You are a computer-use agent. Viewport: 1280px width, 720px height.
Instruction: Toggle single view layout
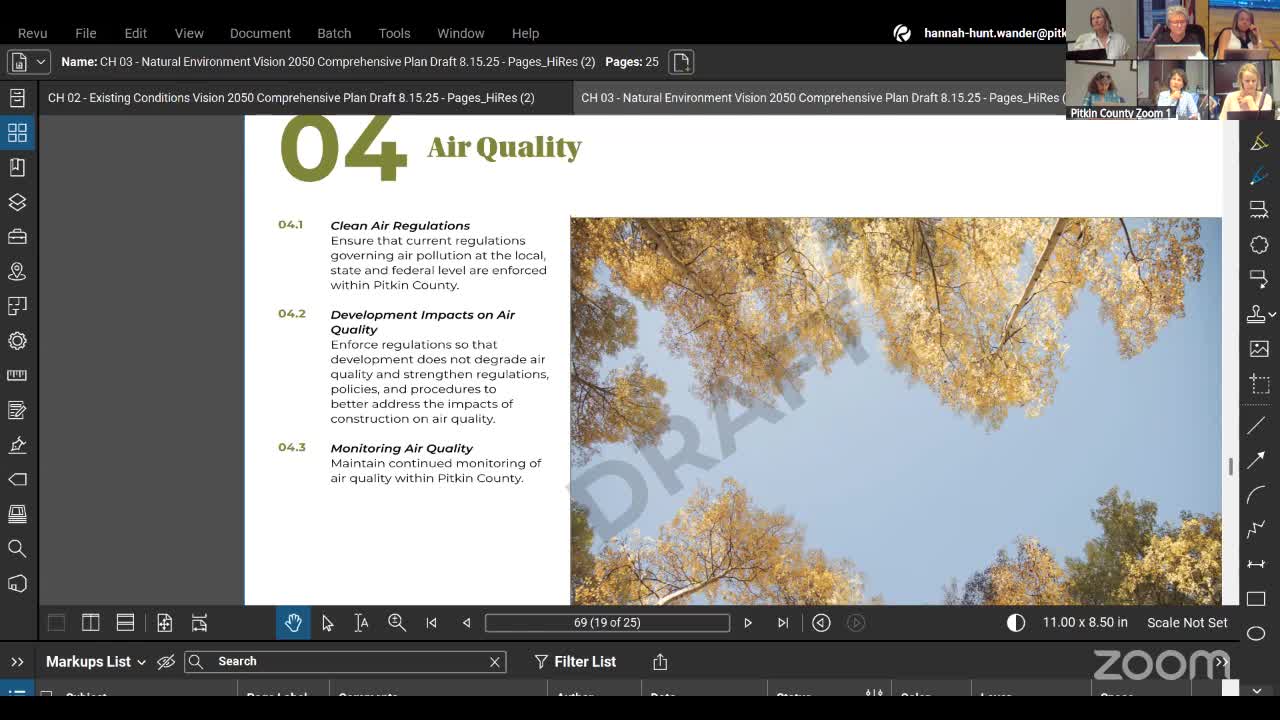click(56, 622)
